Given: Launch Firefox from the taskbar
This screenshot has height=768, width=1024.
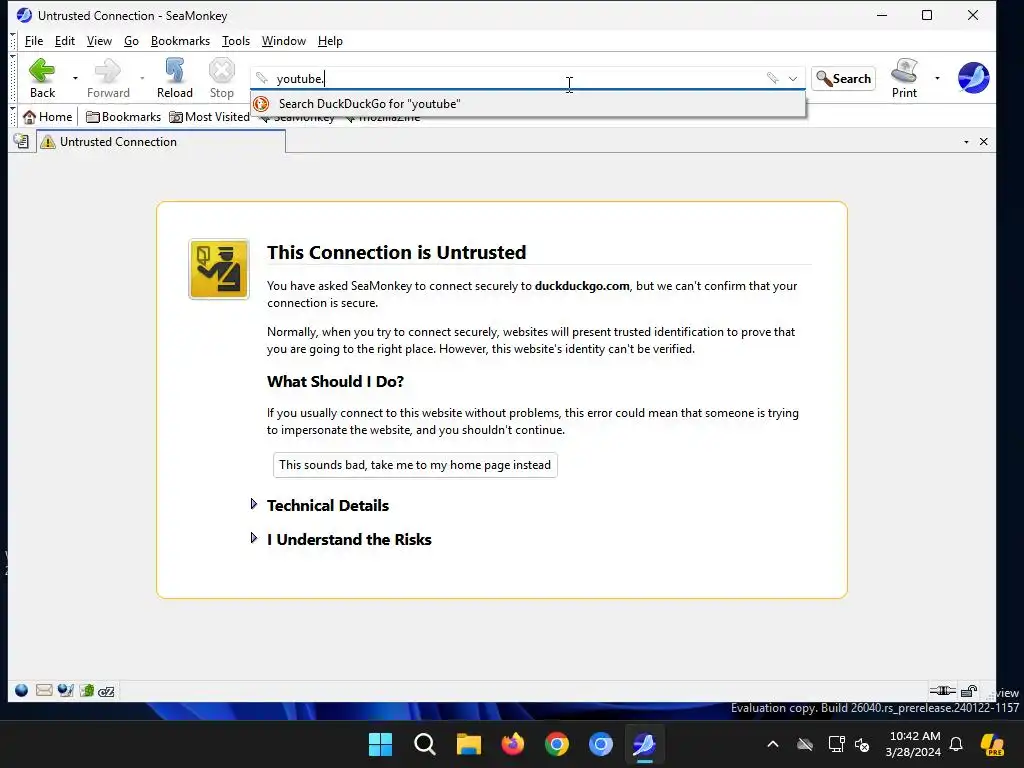Looking at the screenshot, I should tap(513, 744).
